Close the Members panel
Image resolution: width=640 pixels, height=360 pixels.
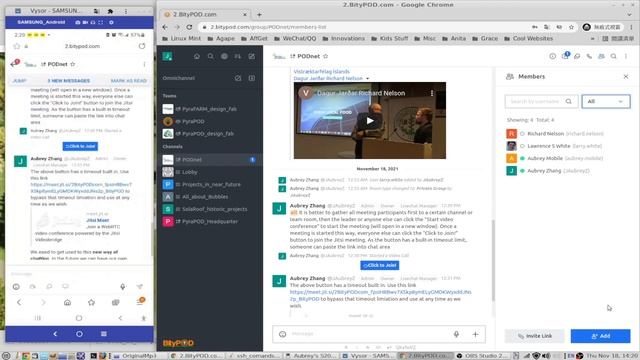[626, 76]
